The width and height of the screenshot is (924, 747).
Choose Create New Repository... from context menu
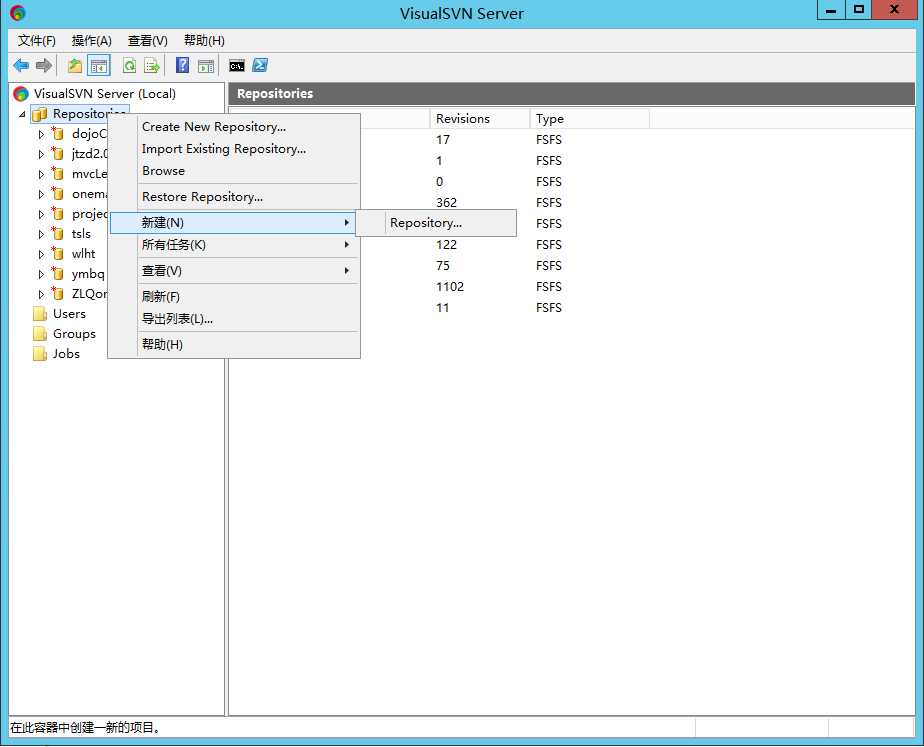click(x=234, y=127)
